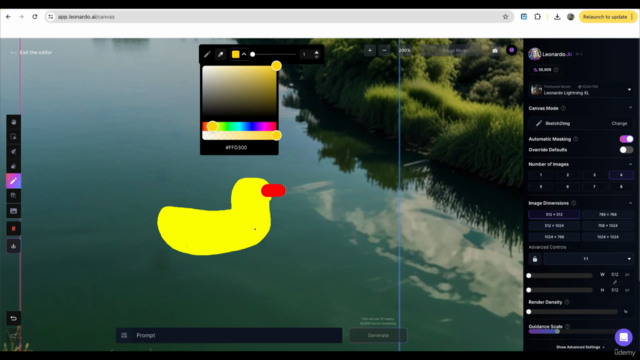Toggle the Automatic Masking switch
This screenshot has height=360, width=640.
tap(626, 139)
